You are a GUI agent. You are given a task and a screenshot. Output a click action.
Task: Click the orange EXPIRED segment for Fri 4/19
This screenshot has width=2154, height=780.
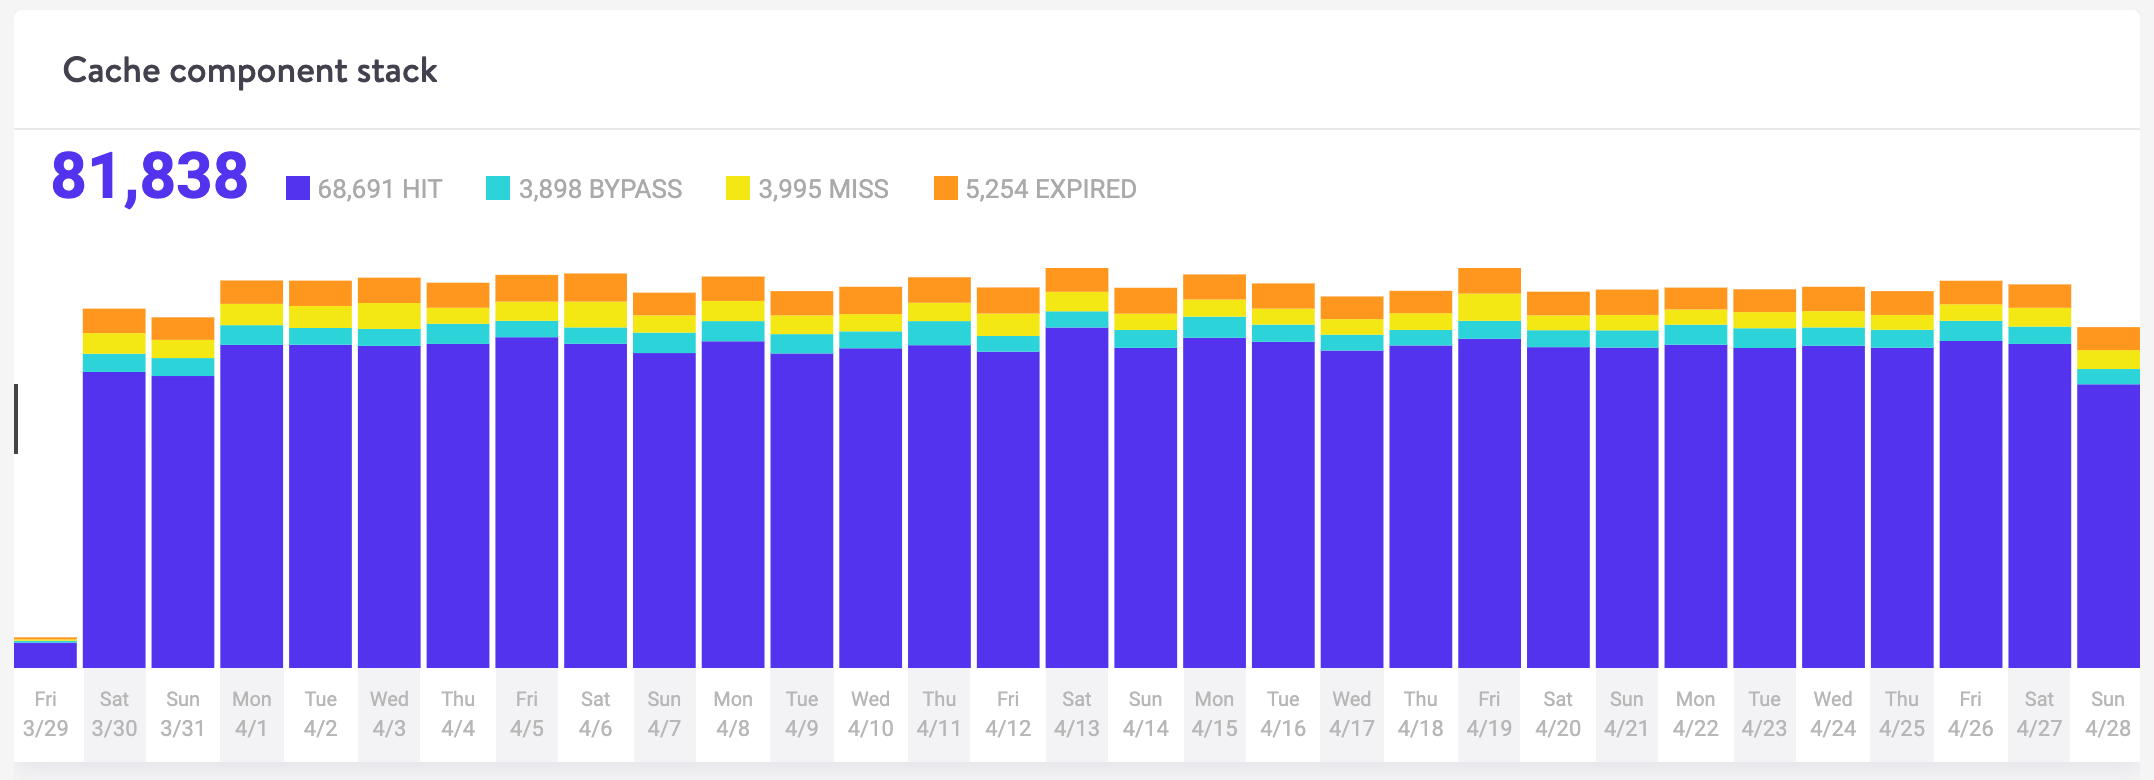1489,280
